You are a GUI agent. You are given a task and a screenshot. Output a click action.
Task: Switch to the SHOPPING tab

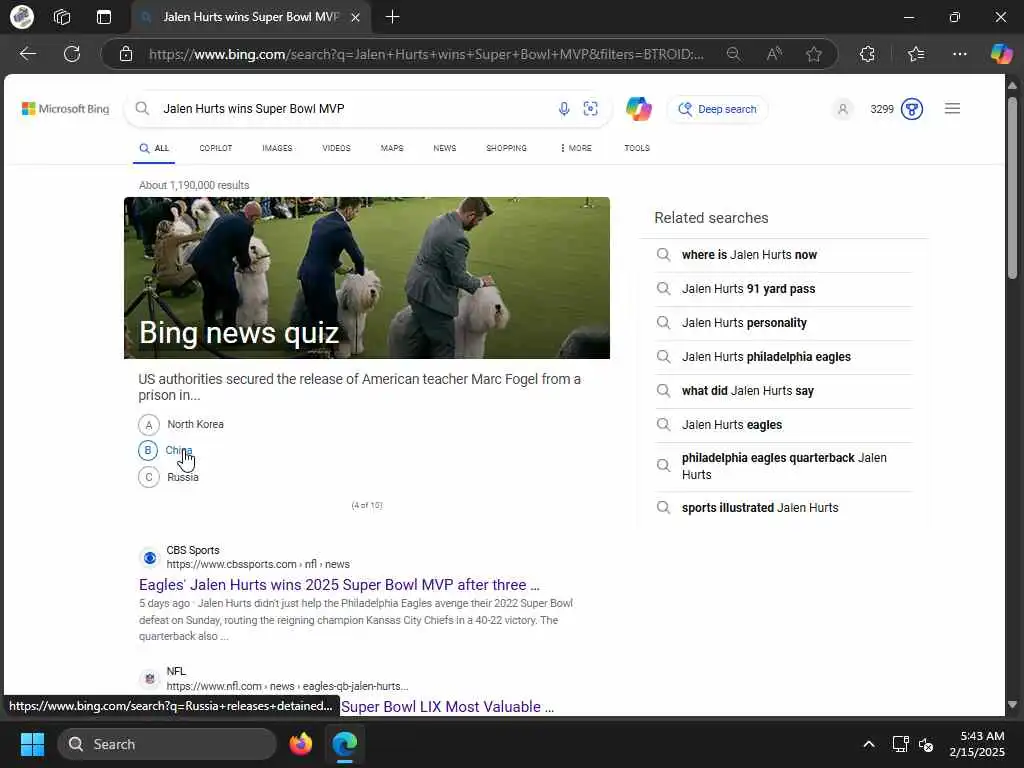click(506, 148)
